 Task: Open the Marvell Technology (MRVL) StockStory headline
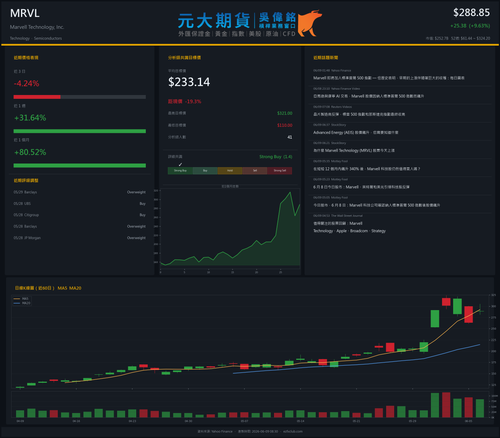(x=354, y=151)
